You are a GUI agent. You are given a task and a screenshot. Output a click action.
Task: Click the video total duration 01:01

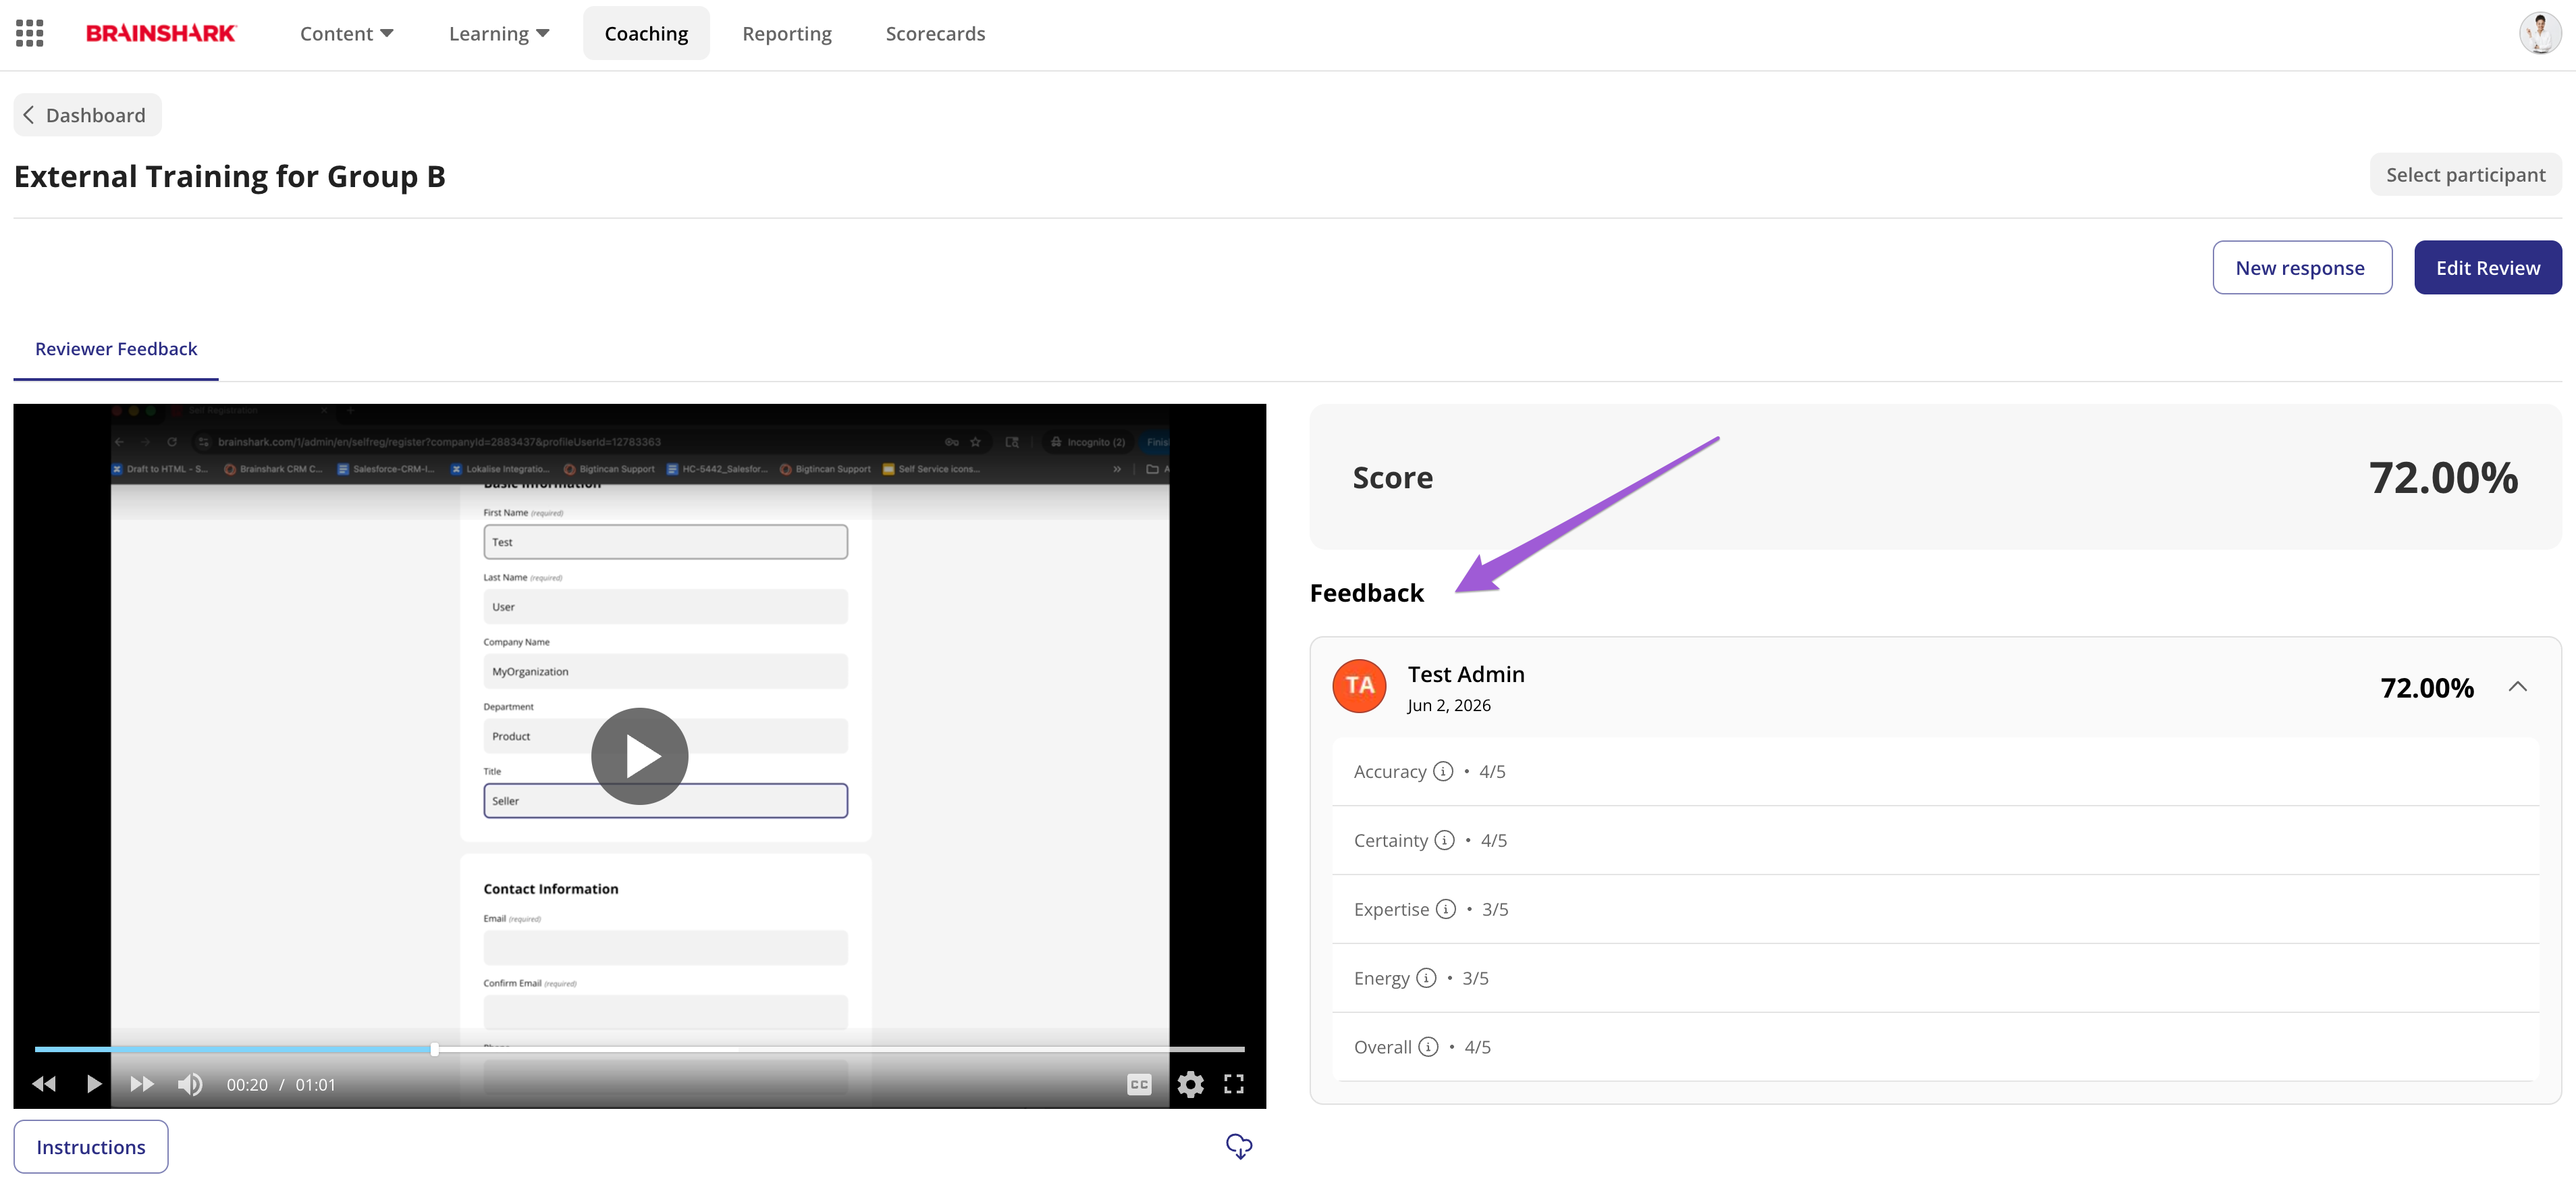316,1085
